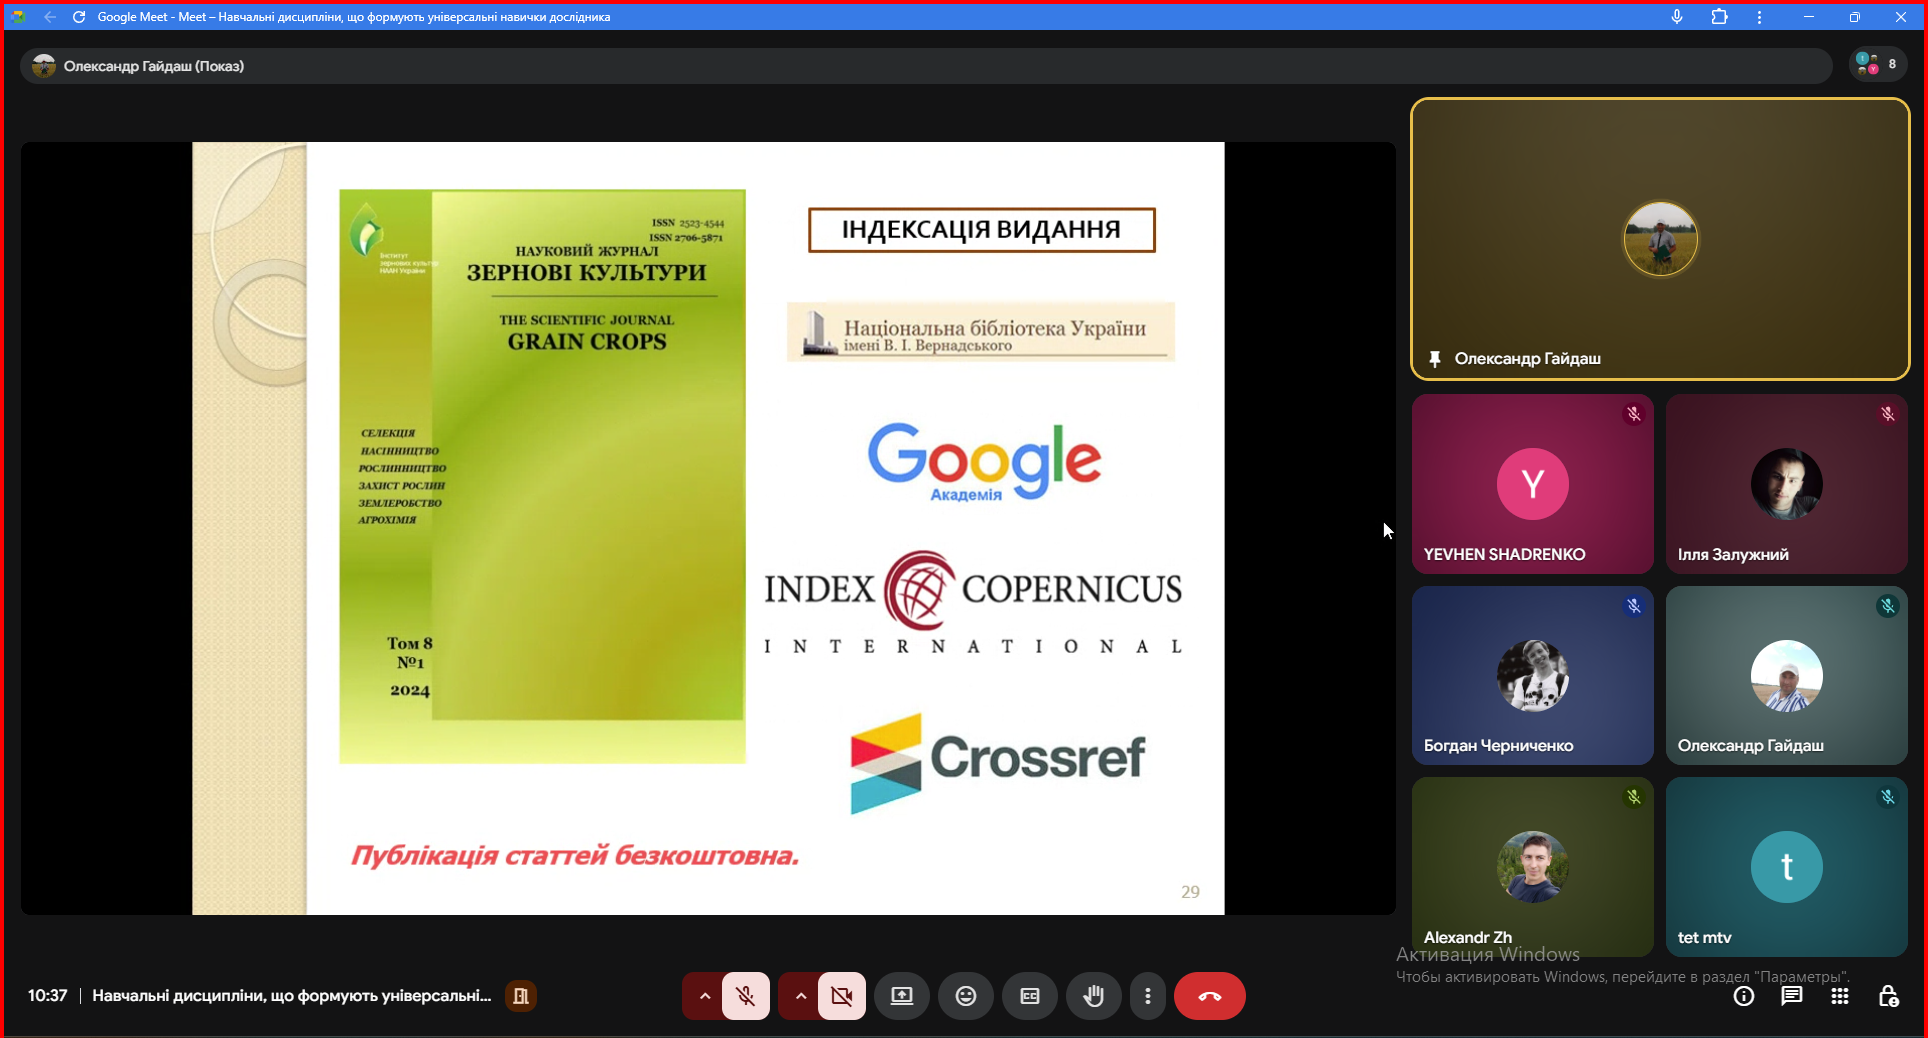Open the emoji reactions panel

point(966,996)
